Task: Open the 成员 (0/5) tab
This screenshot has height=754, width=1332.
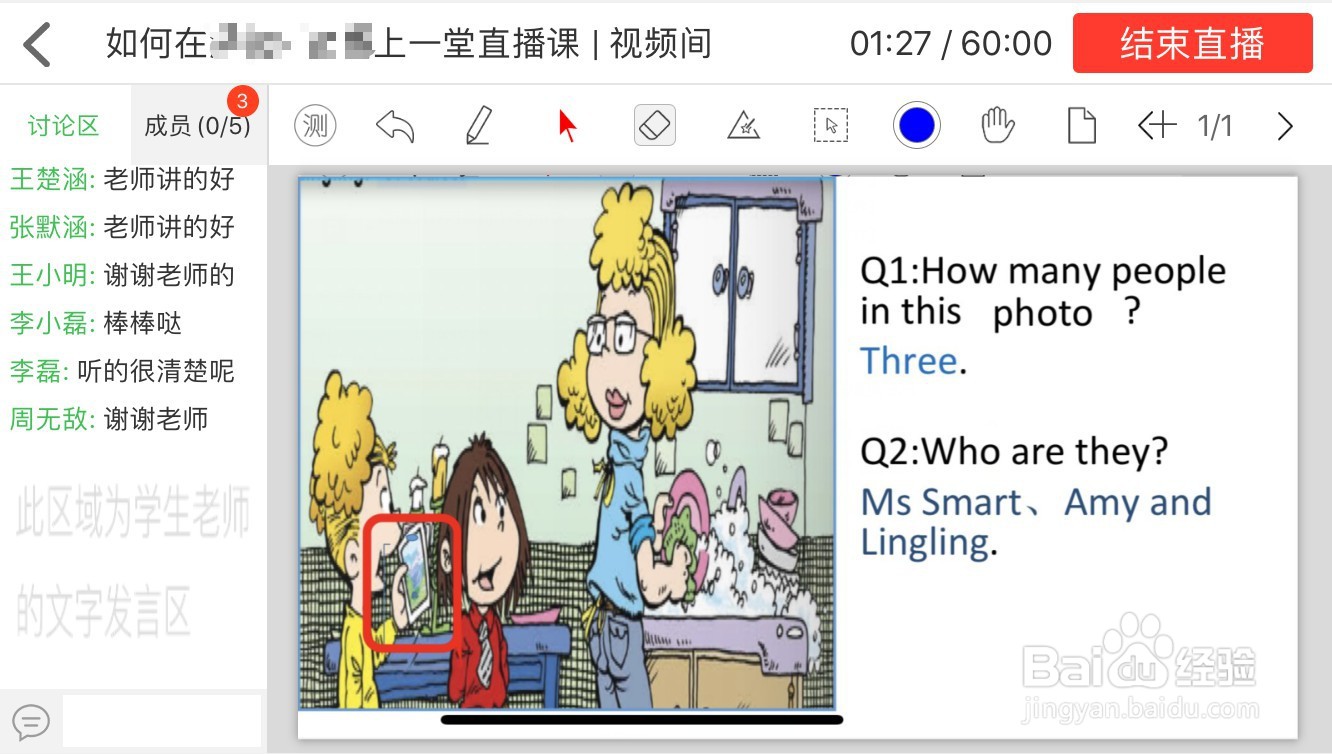Action: pyautogui.click(x=199, y=125)
